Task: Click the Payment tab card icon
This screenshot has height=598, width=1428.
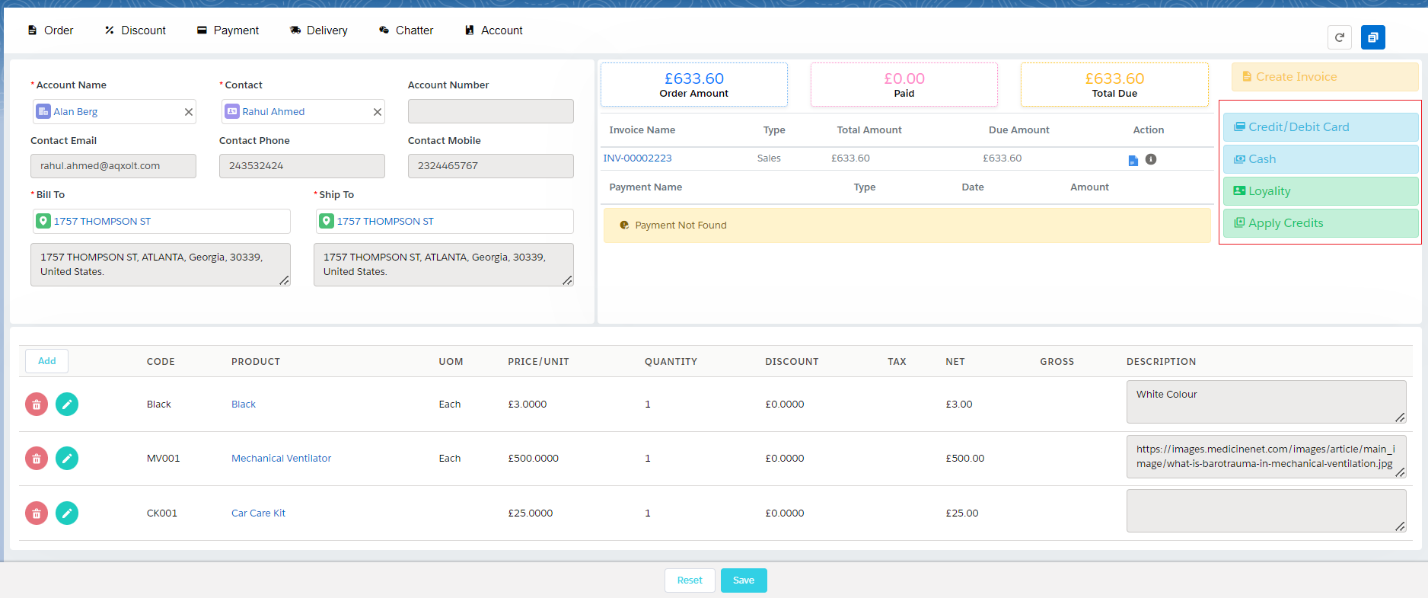Action: coord(202,30)
